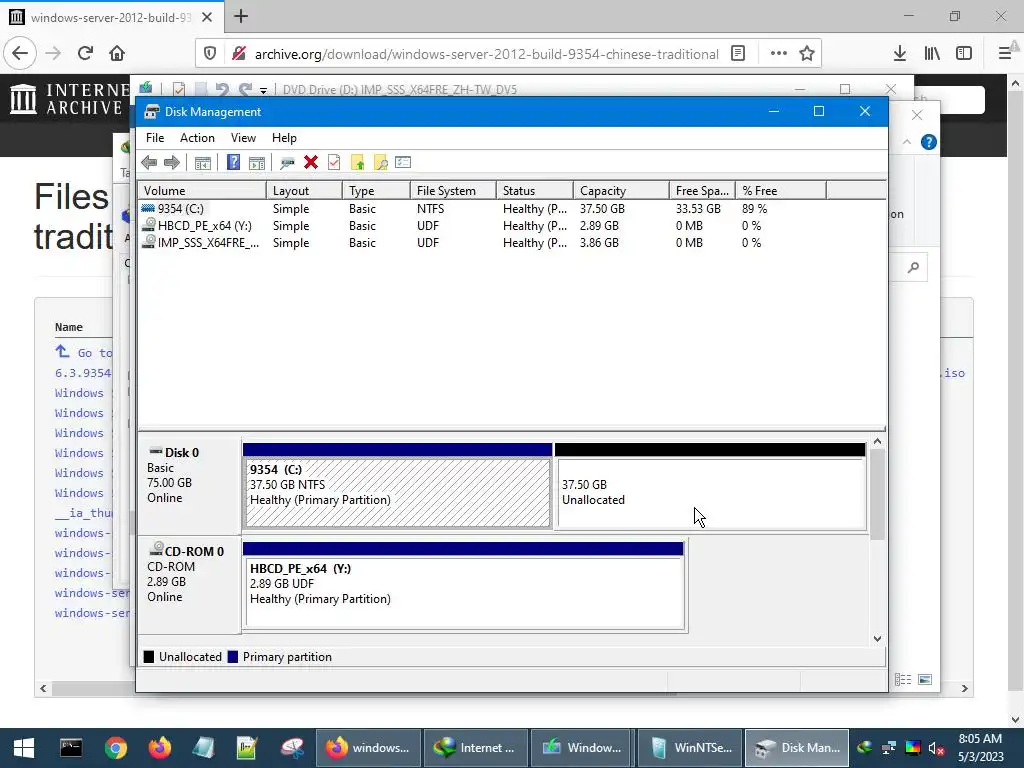Image resolution: width=1024 pixels, height=768 pixels.
Task: Open the Help question-mark toolbar icon
Action: 233,163
